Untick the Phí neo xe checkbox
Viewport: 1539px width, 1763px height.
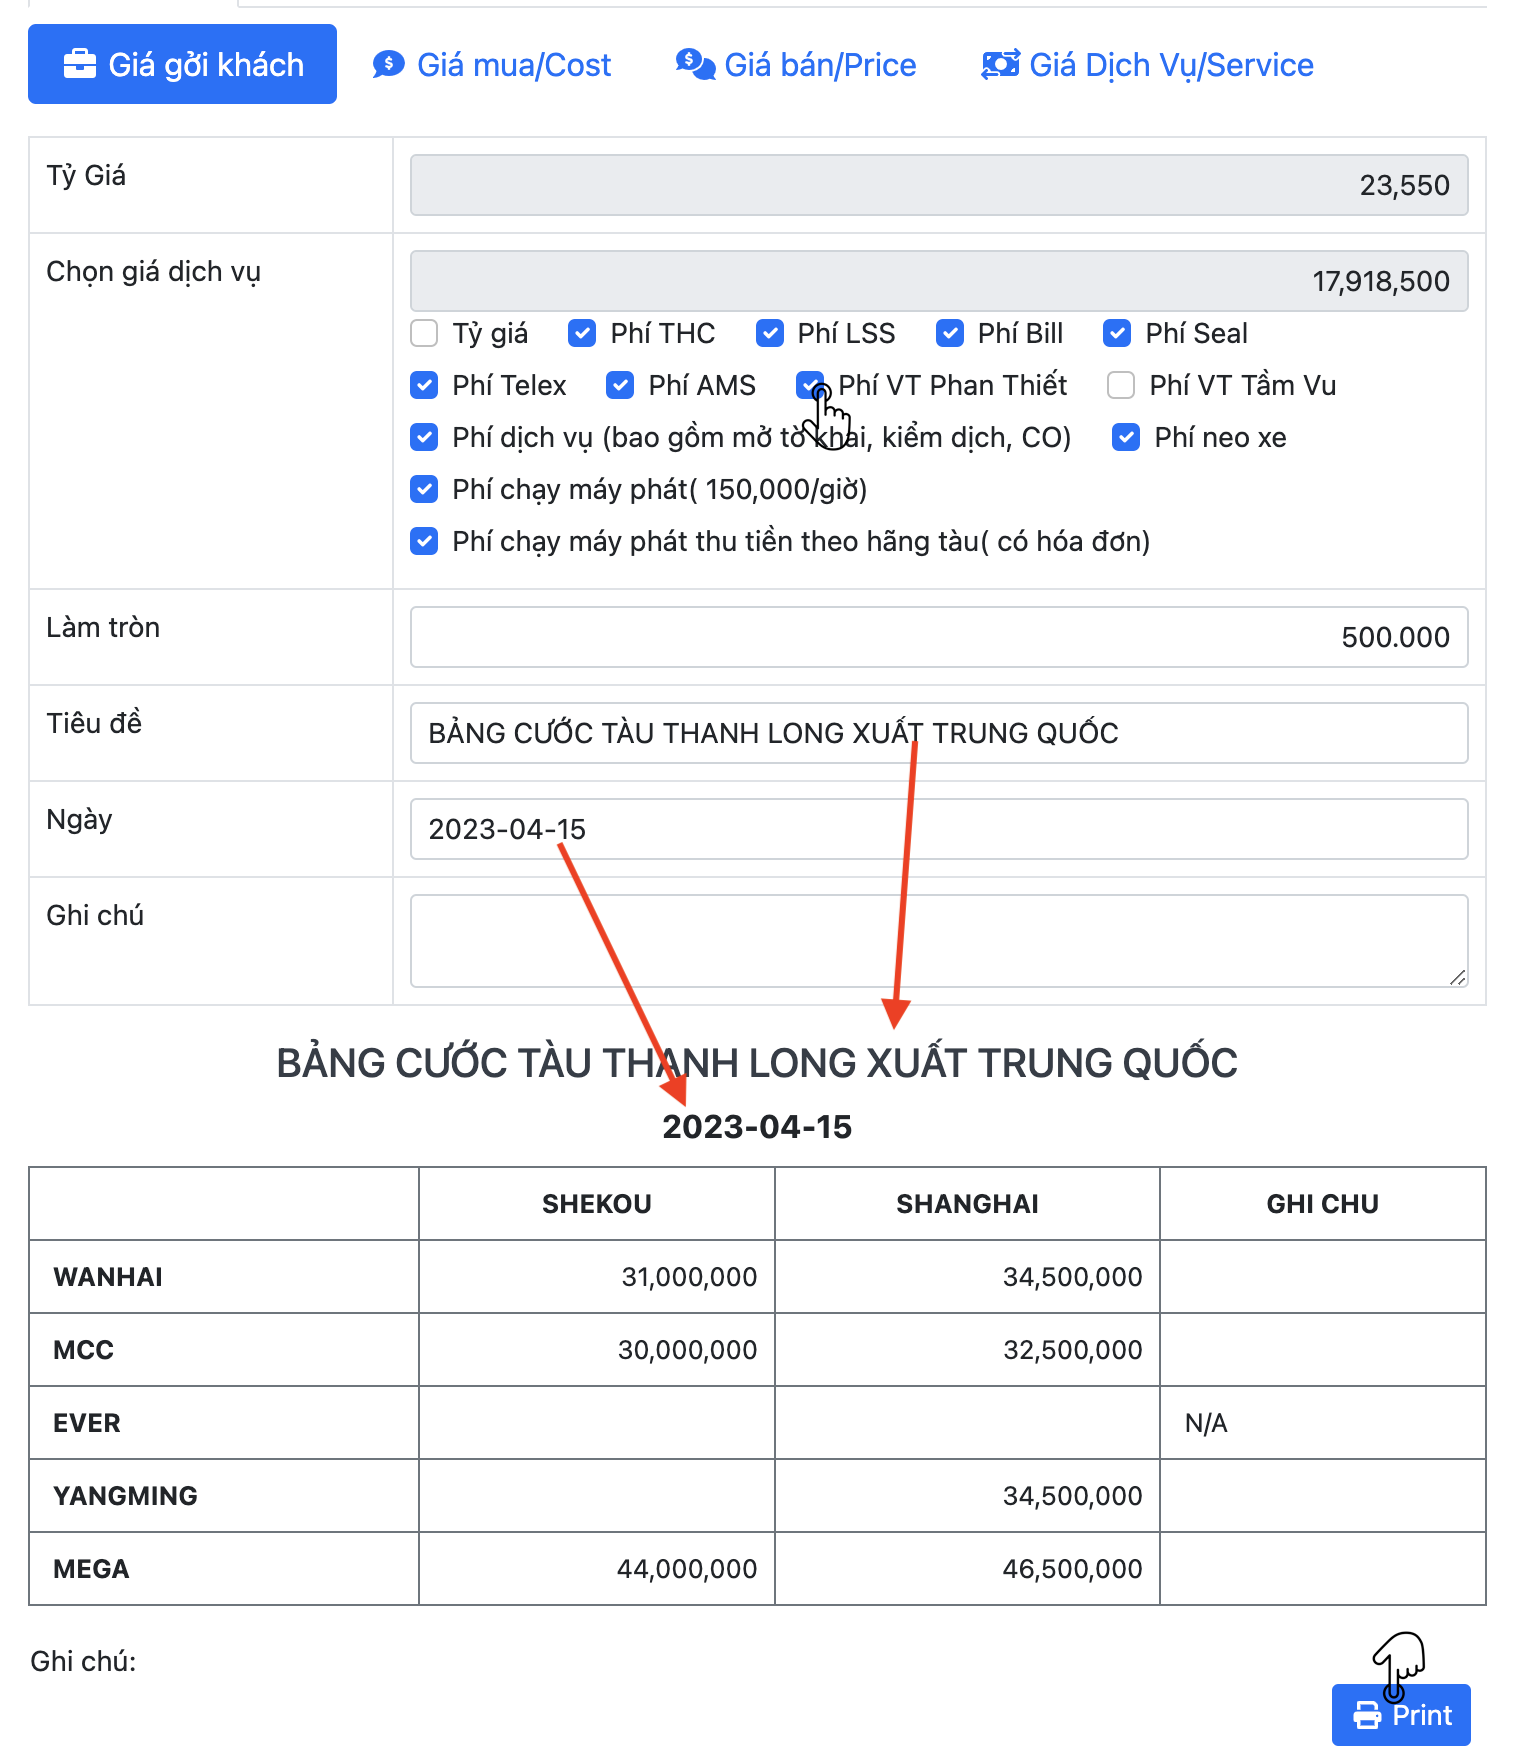(1126, 437)
